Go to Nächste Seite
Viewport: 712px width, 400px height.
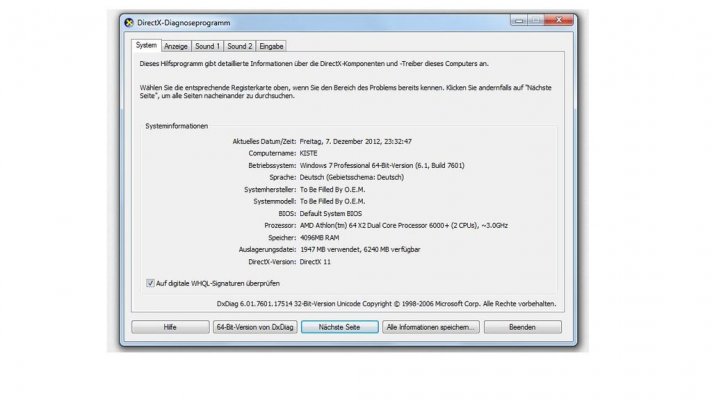point(340,327)
